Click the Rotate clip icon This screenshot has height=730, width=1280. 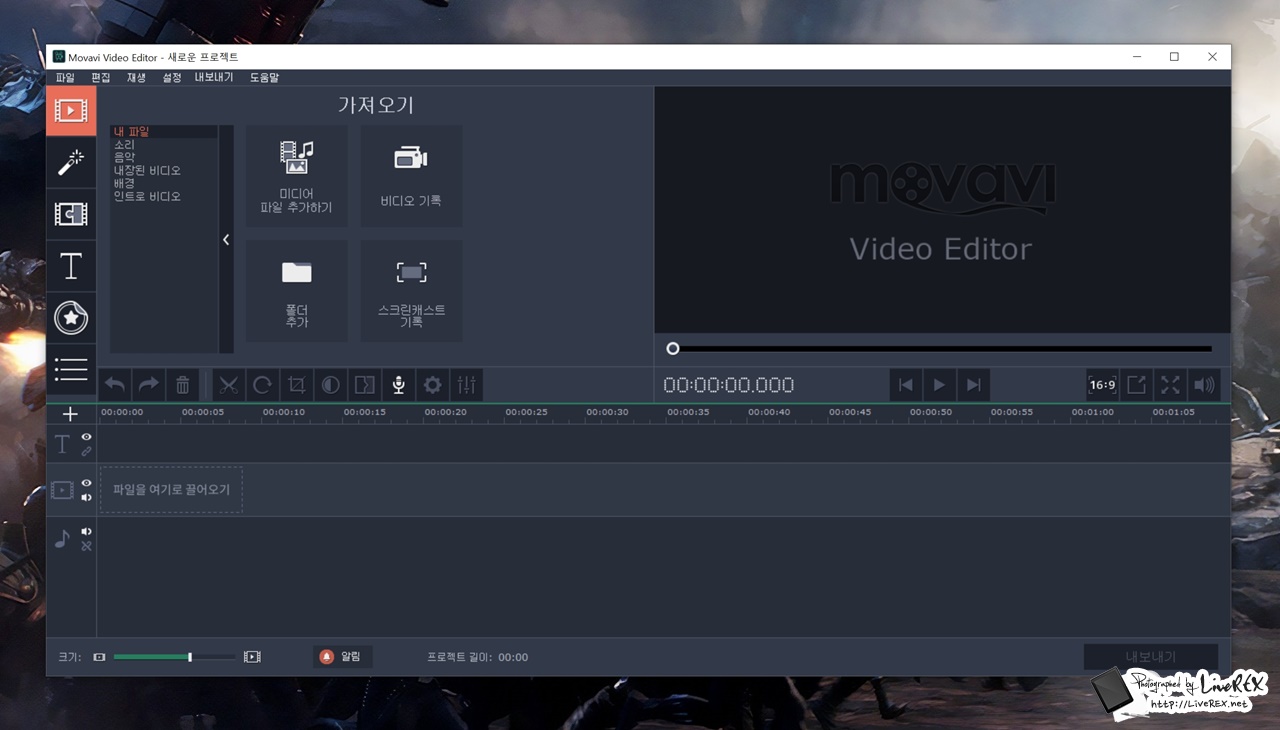click(263, 385)
